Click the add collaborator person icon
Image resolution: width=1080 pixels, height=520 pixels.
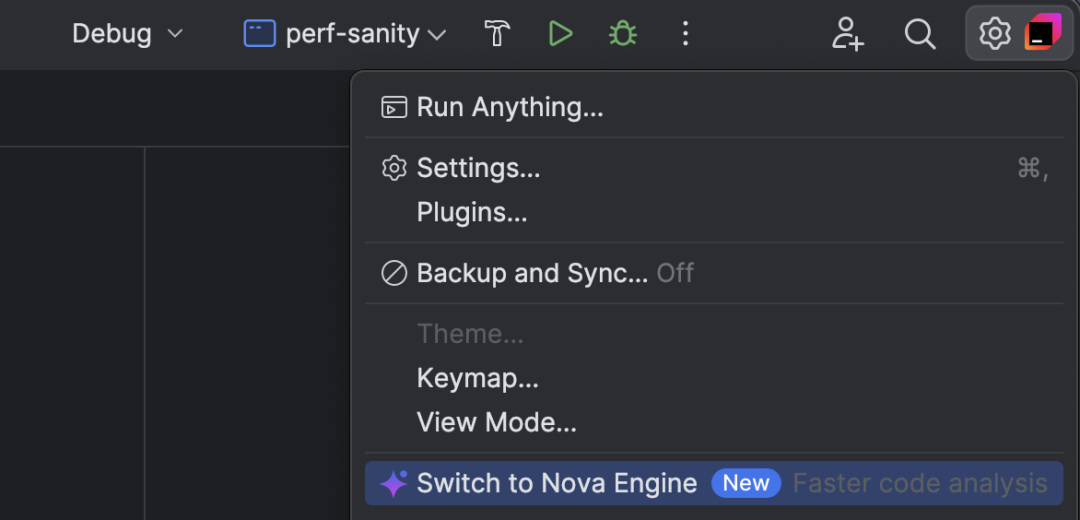click(x=848, y=33)
